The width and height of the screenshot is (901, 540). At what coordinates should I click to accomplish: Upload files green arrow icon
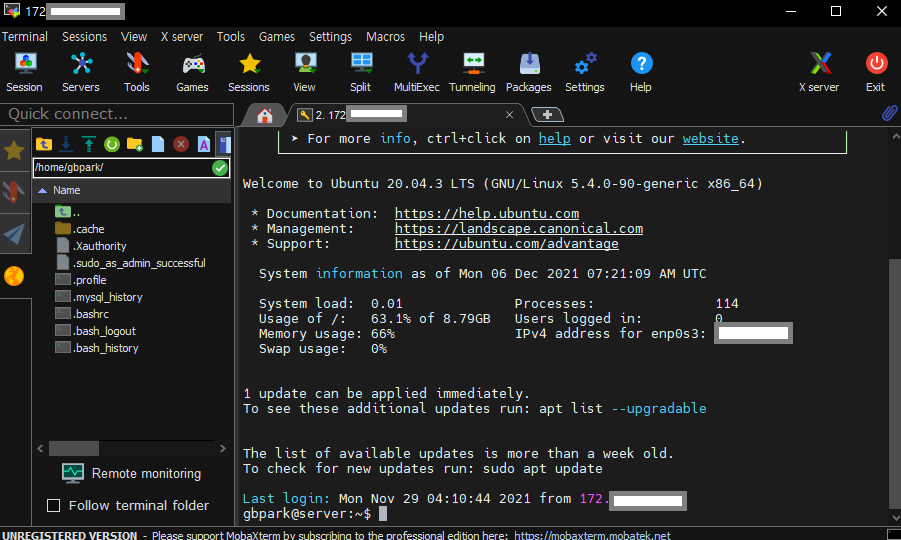(x=89, y=144)
